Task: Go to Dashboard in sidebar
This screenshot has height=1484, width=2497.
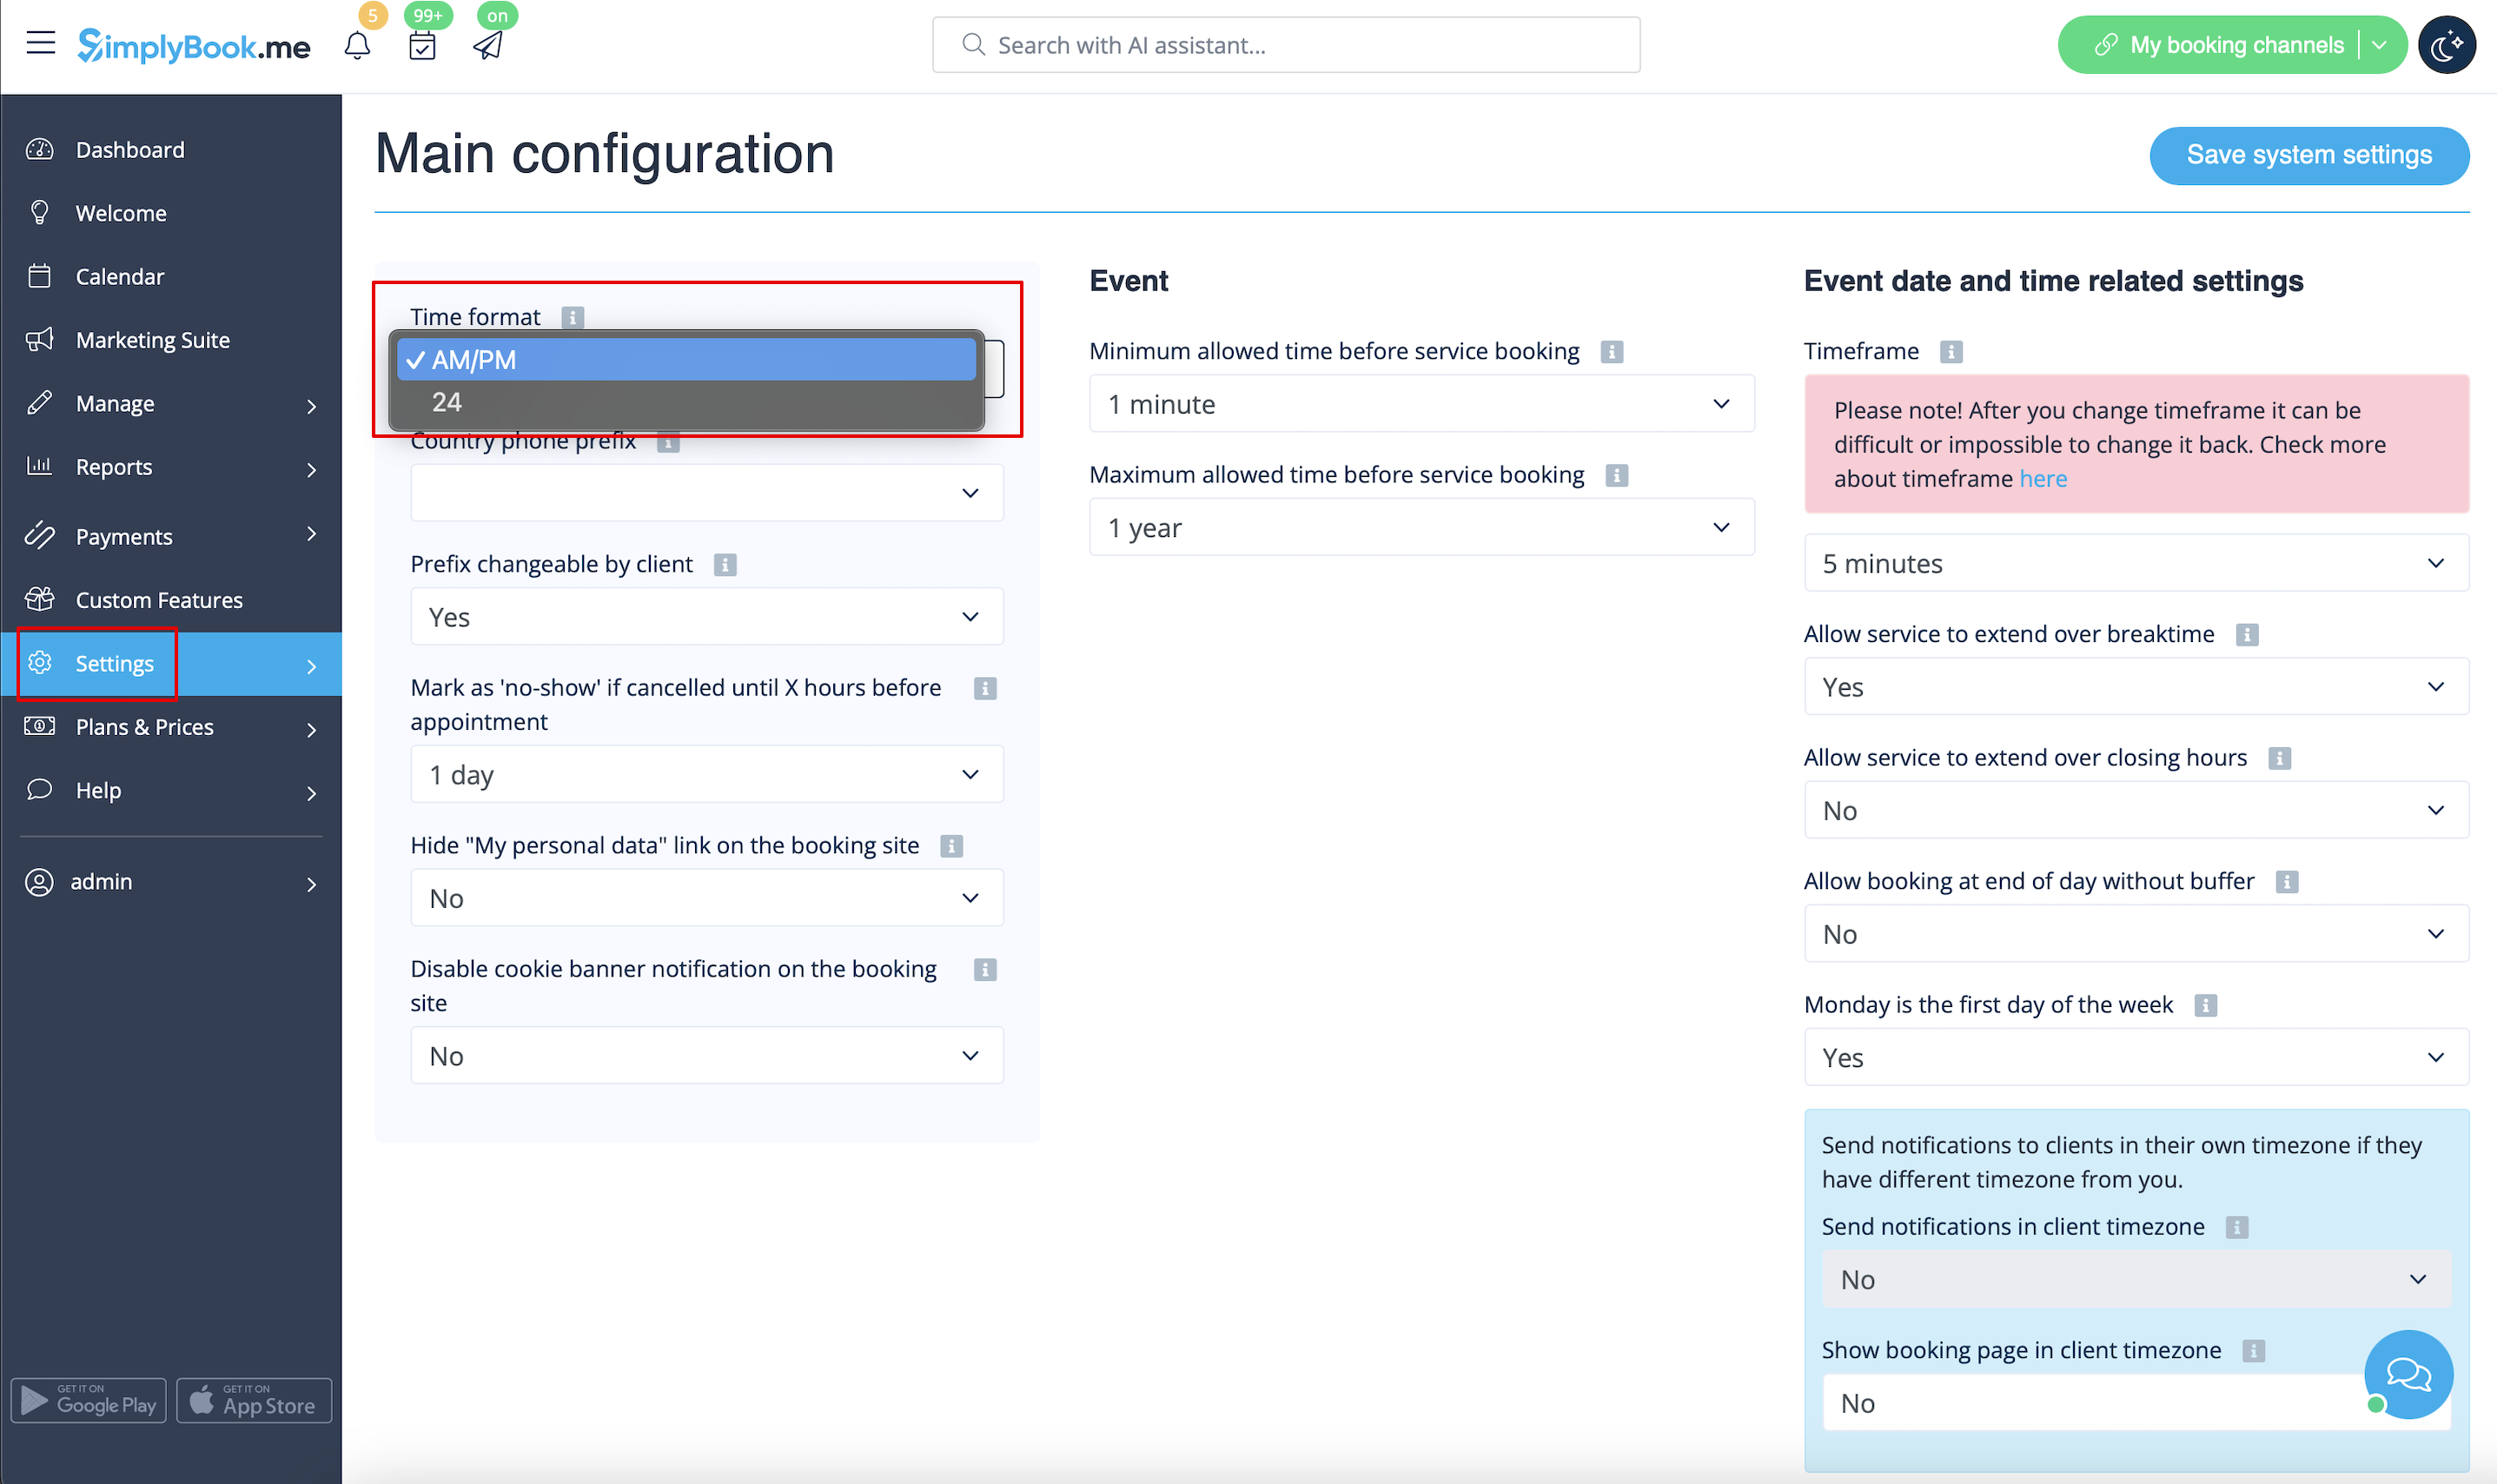Action: point(171,150)
